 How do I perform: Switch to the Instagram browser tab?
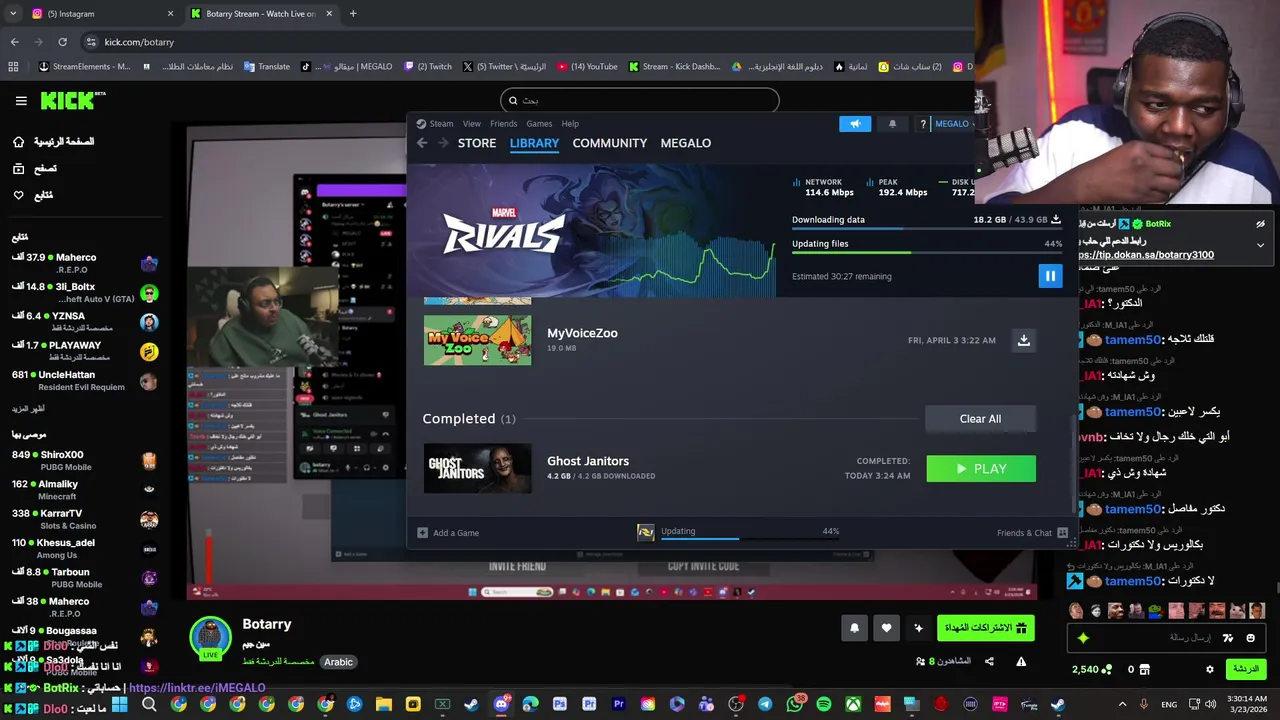click(103, 14)
